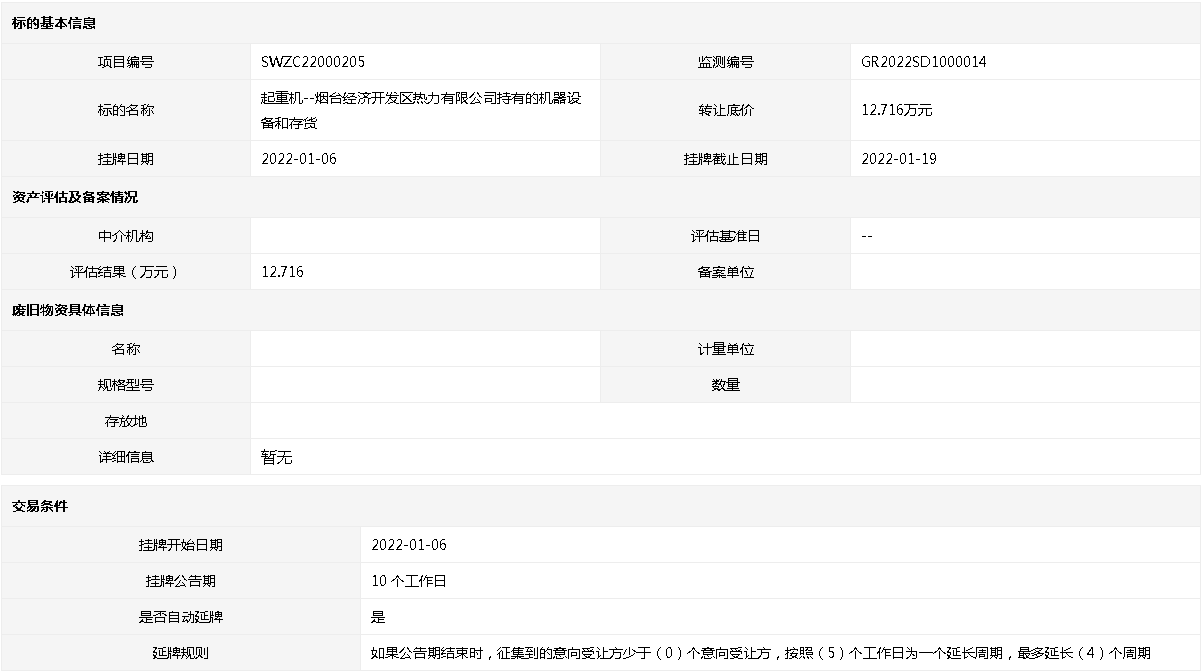
Task: Click the 挂牌公告期 label
Action: (181, 581)
